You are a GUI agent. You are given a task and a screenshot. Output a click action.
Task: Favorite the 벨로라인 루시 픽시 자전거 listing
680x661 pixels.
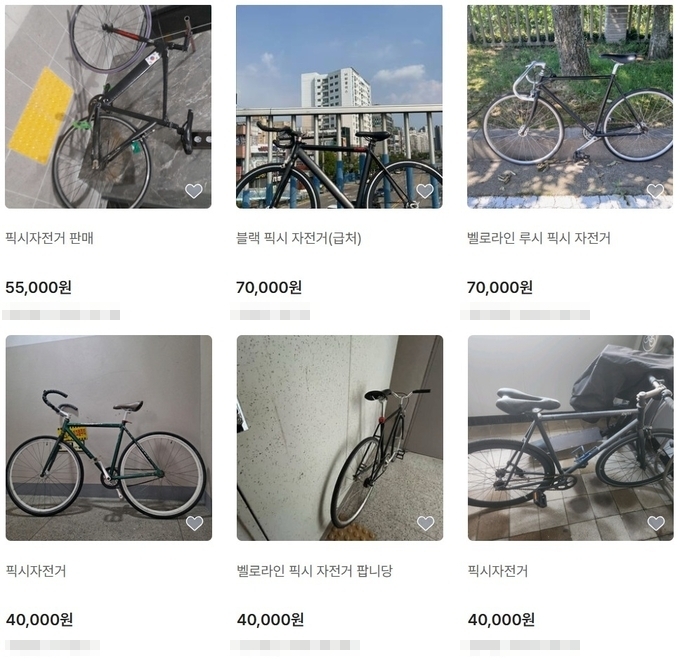655,191
